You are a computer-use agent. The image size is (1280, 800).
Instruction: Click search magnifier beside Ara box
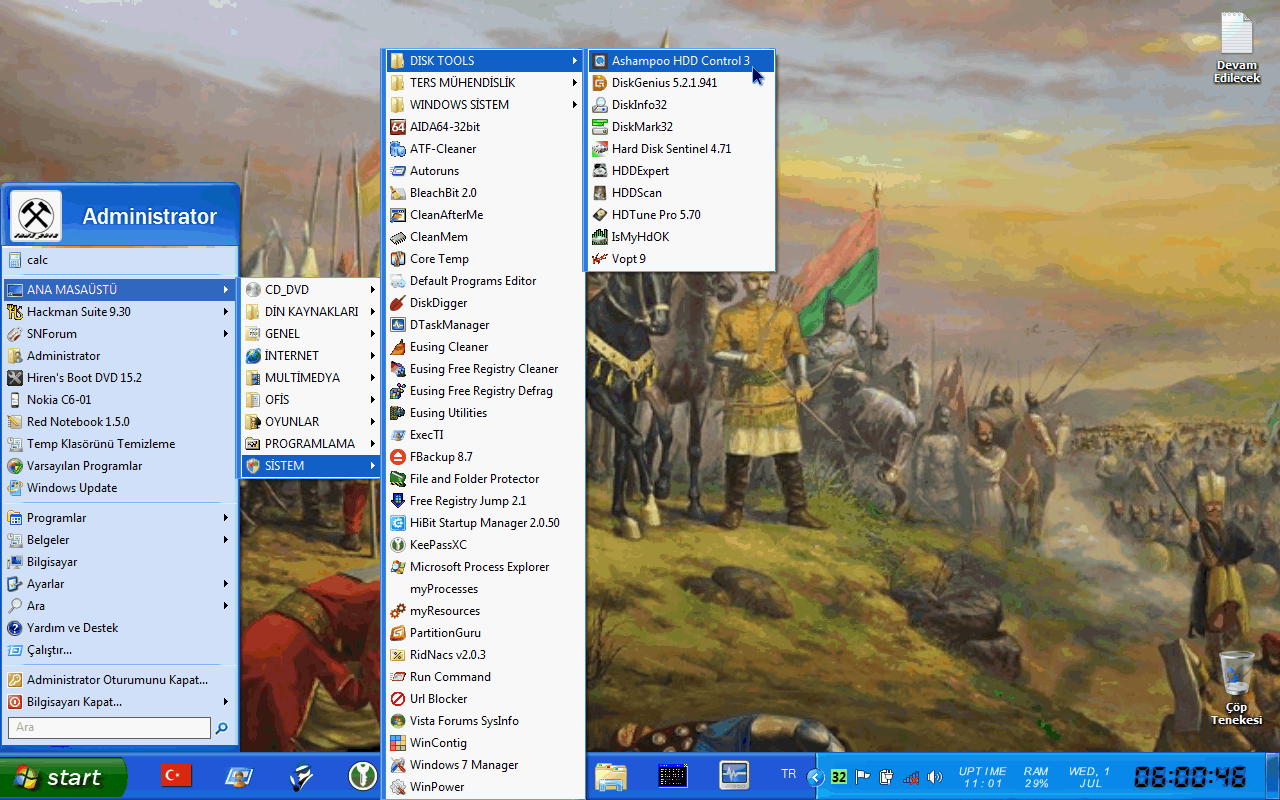click(222, 728)
